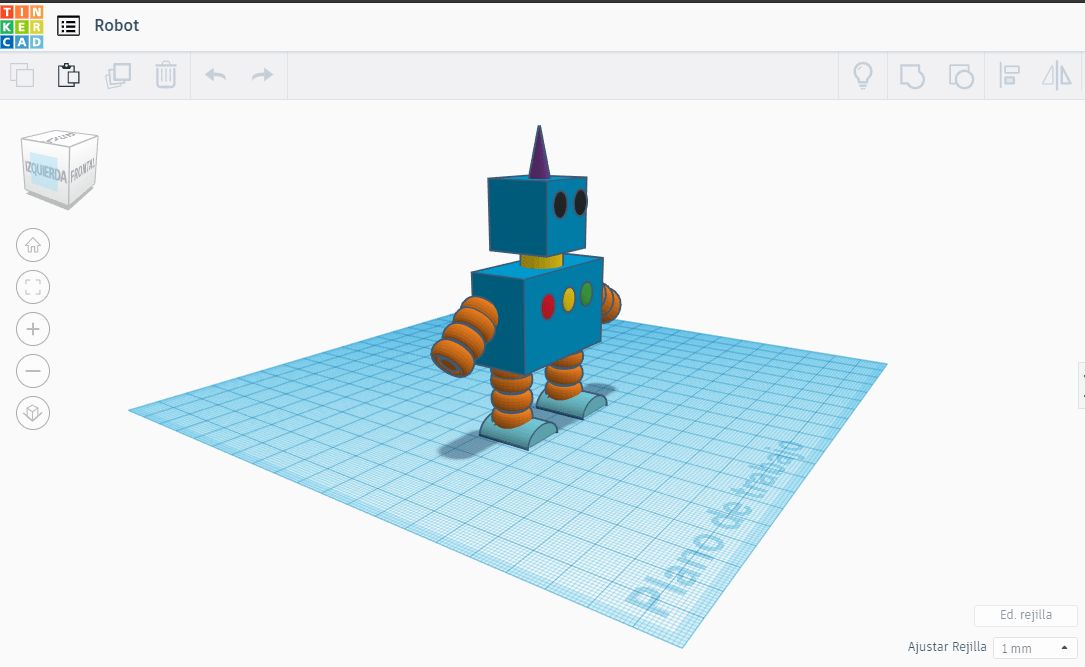Screen dimensions: 1085x667
Task: Open the design list menu beside Tinkercad logo
Action: click(68, 25)
